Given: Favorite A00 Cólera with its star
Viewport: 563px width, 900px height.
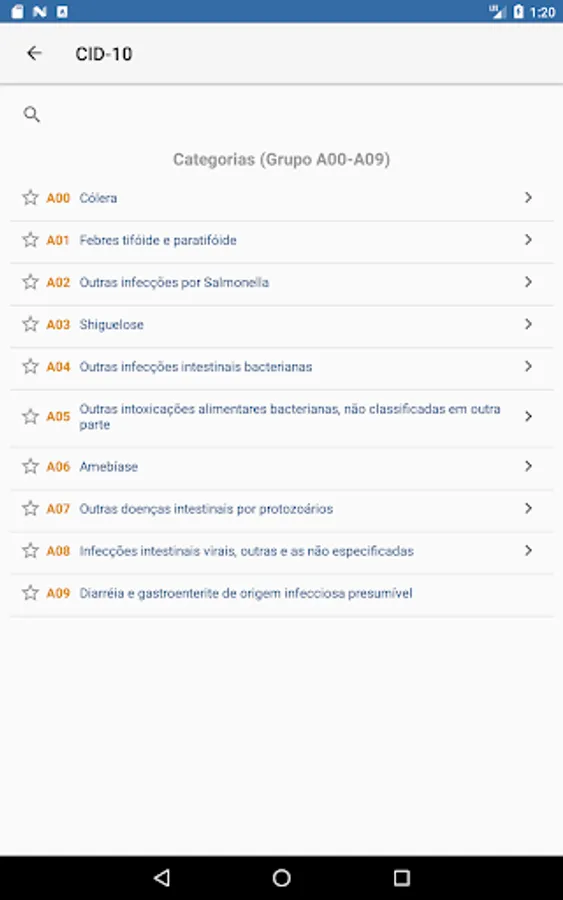Looking at the screenshot, I should (30, 197).
